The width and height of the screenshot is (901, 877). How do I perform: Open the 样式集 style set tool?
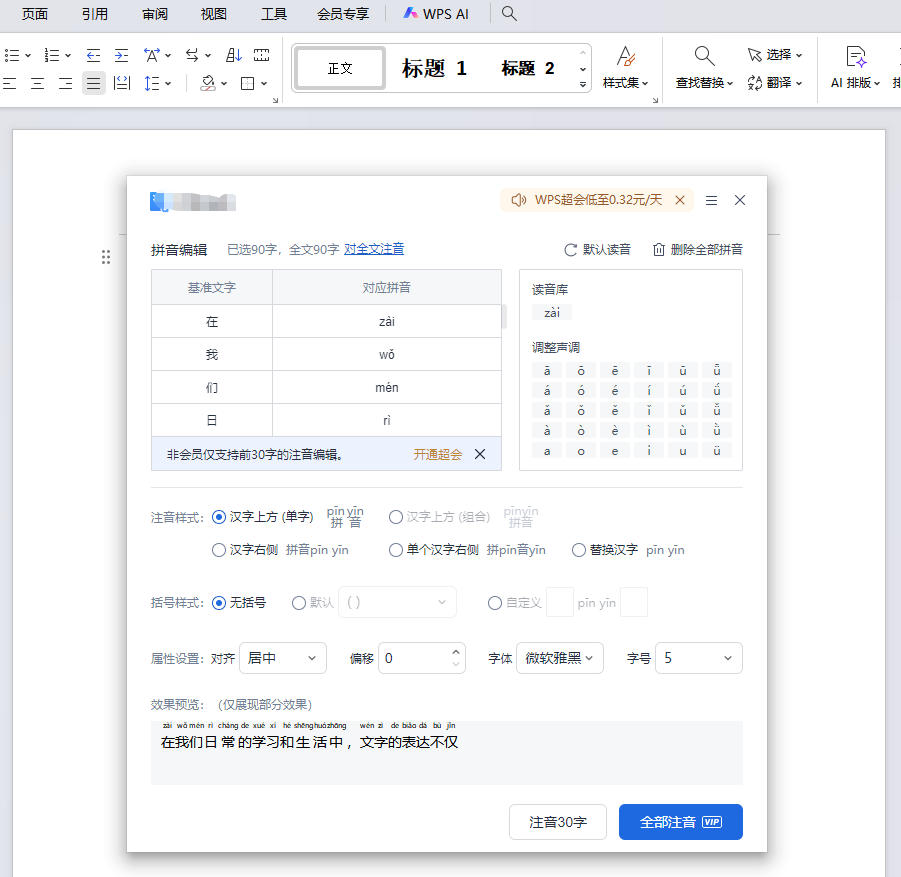(x=626, y=66)
